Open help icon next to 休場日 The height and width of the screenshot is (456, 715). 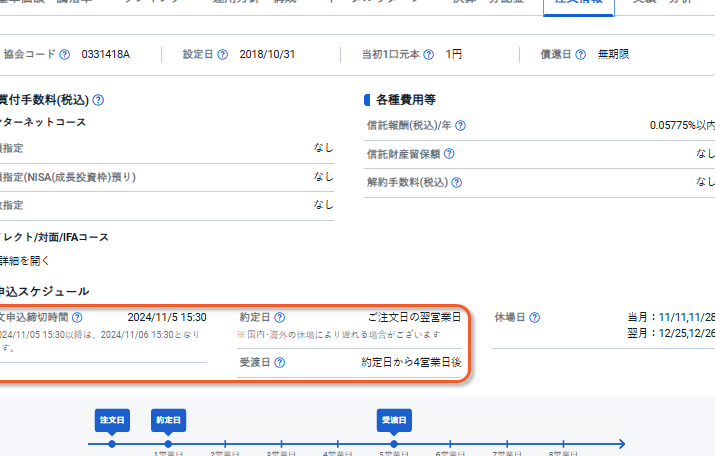tap(535, 317)
